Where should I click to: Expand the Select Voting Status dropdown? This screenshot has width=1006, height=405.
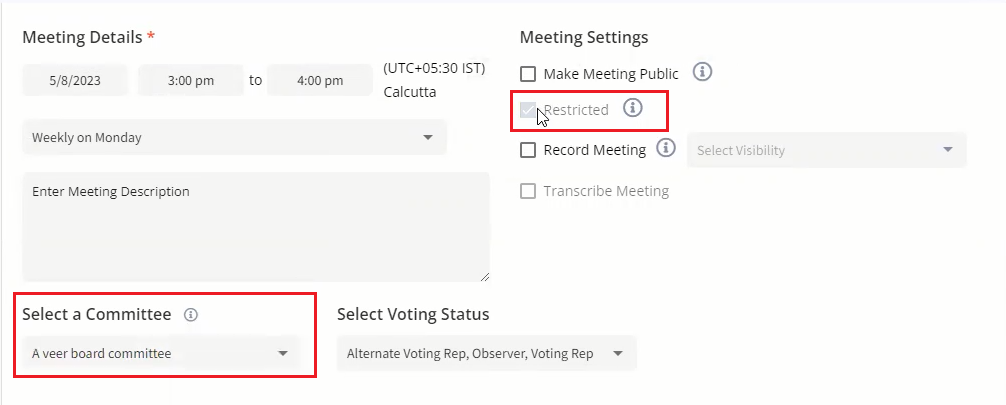tap(486, 353)
